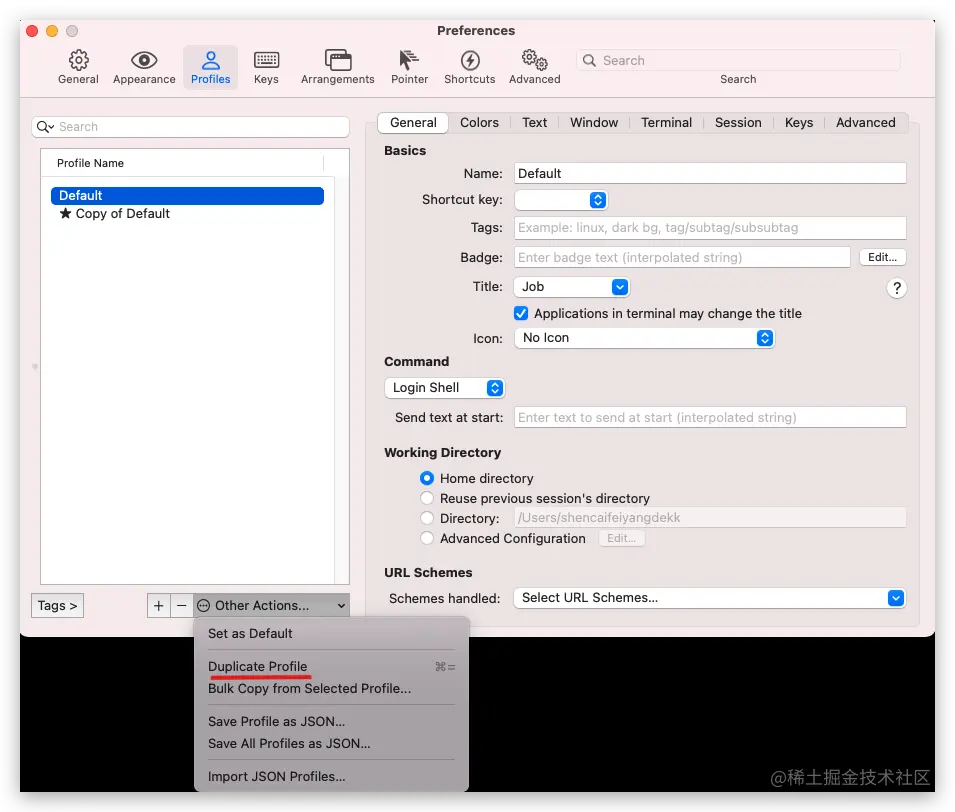The width and height of the screenshot is (955, 812).
Task: Choose Bulk Copy from Selected Profile
Action: tap(331, 688)
